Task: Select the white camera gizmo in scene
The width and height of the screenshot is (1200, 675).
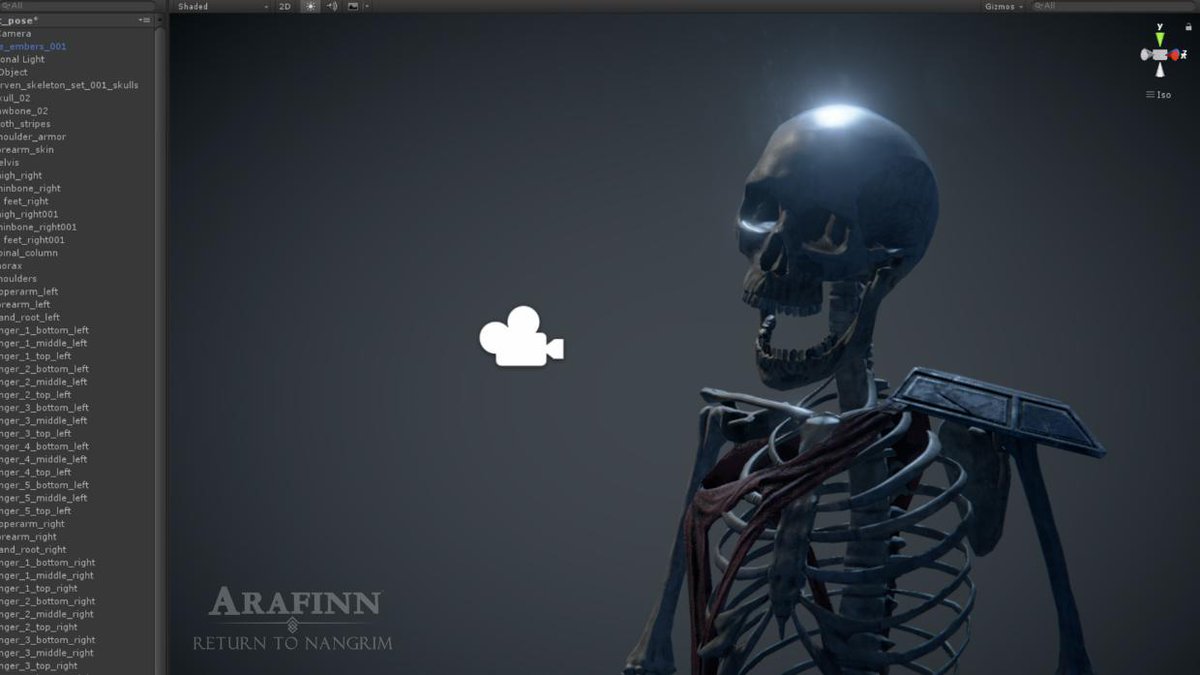Action: point(521,336)
